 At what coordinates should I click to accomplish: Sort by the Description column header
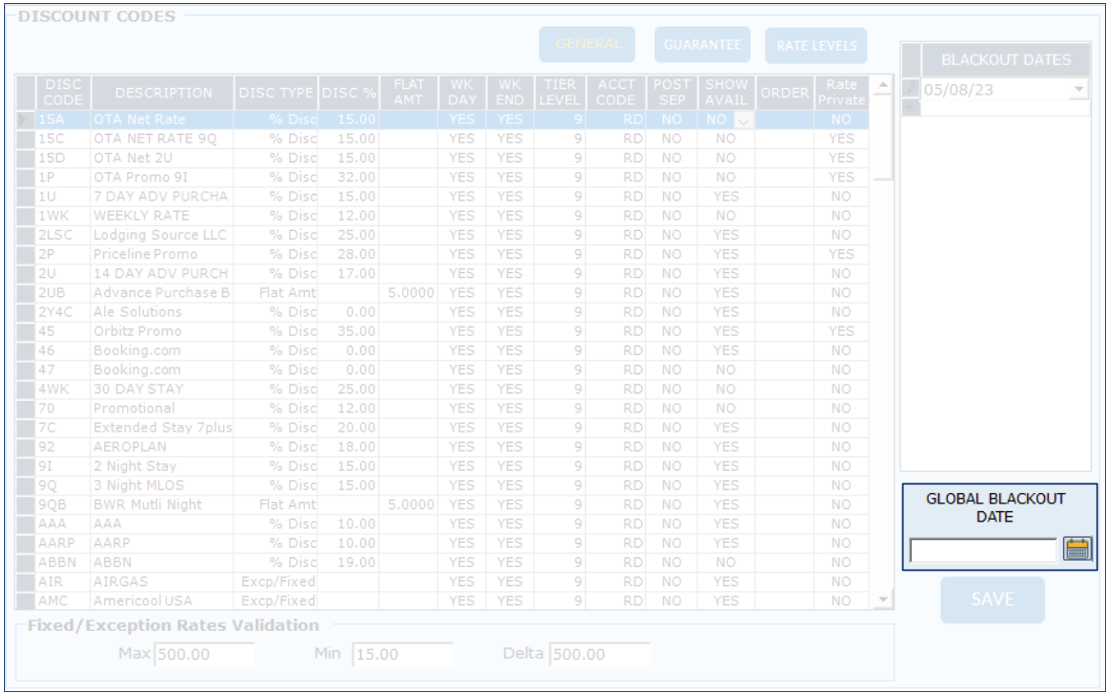[x=163, y=93]
